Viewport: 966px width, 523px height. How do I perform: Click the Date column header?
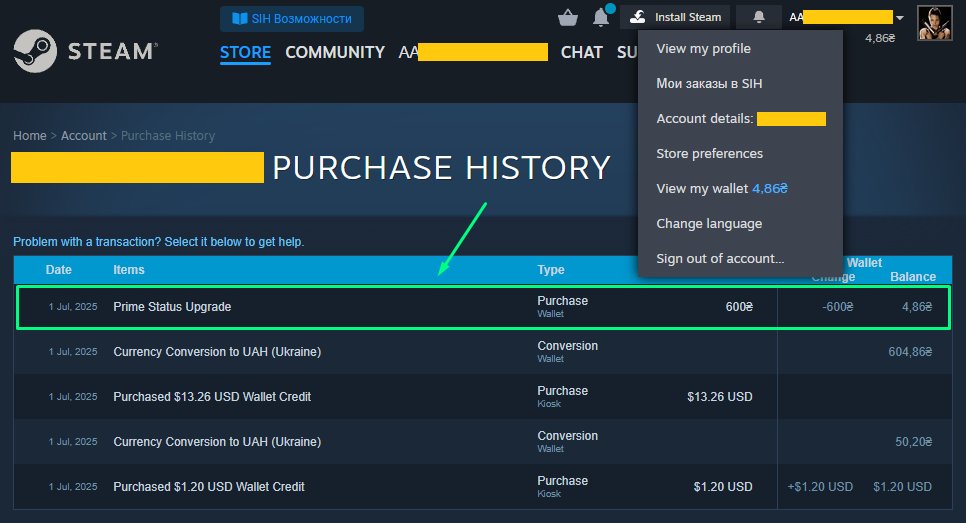[59, 270]
